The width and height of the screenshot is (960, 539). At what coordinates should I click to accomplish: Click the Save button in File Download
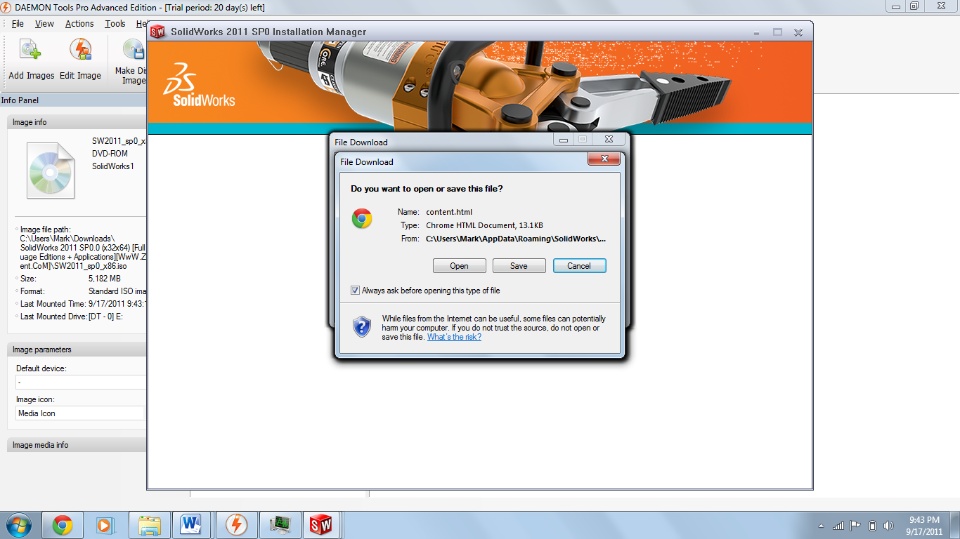point(519,266)
